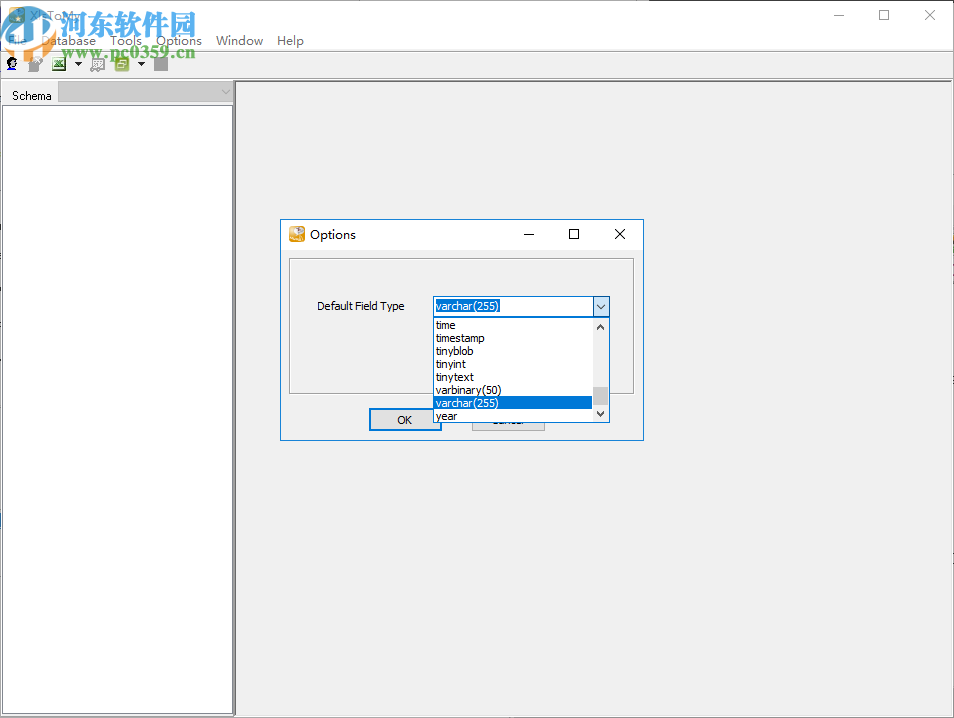This screenshot has width=954, height=718.
Task: Open the Database menu
Action: pyautogui.click(x=68, y=40)
